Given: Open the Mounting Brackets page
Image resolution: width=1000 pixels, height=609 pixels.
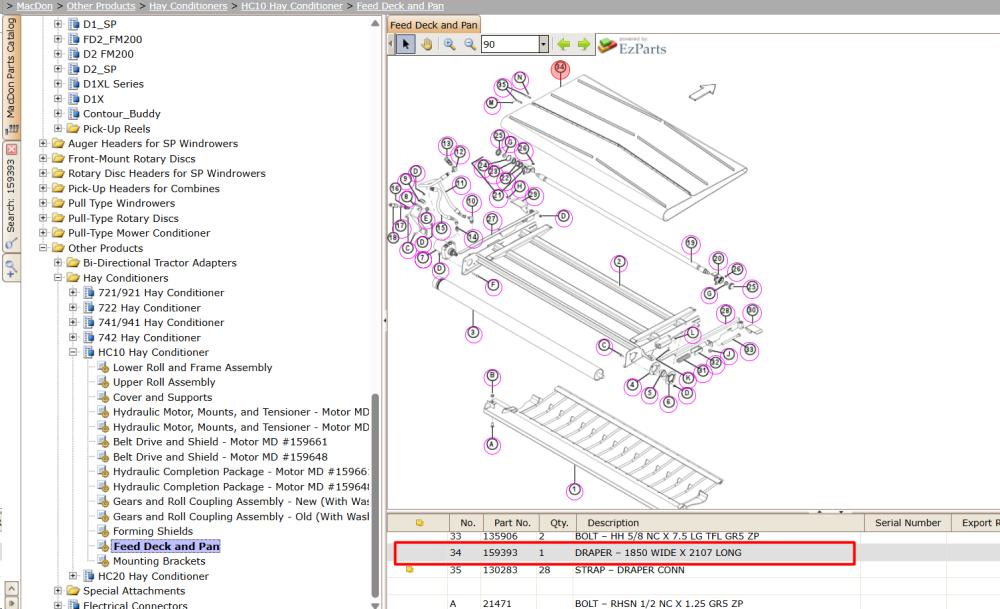Looking at the screenshot, I should 159,561.
